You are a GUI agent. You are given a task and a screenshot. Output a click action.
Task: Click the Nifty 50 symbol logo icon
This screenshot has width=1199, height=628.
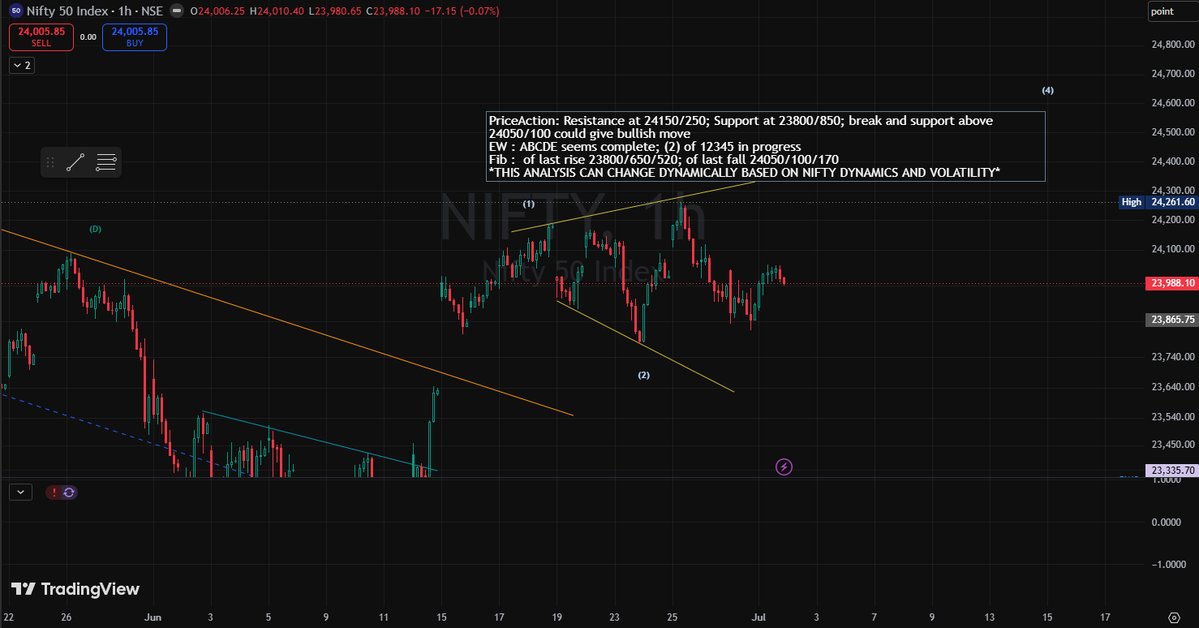pyautogui.click(x=16, y=11)
